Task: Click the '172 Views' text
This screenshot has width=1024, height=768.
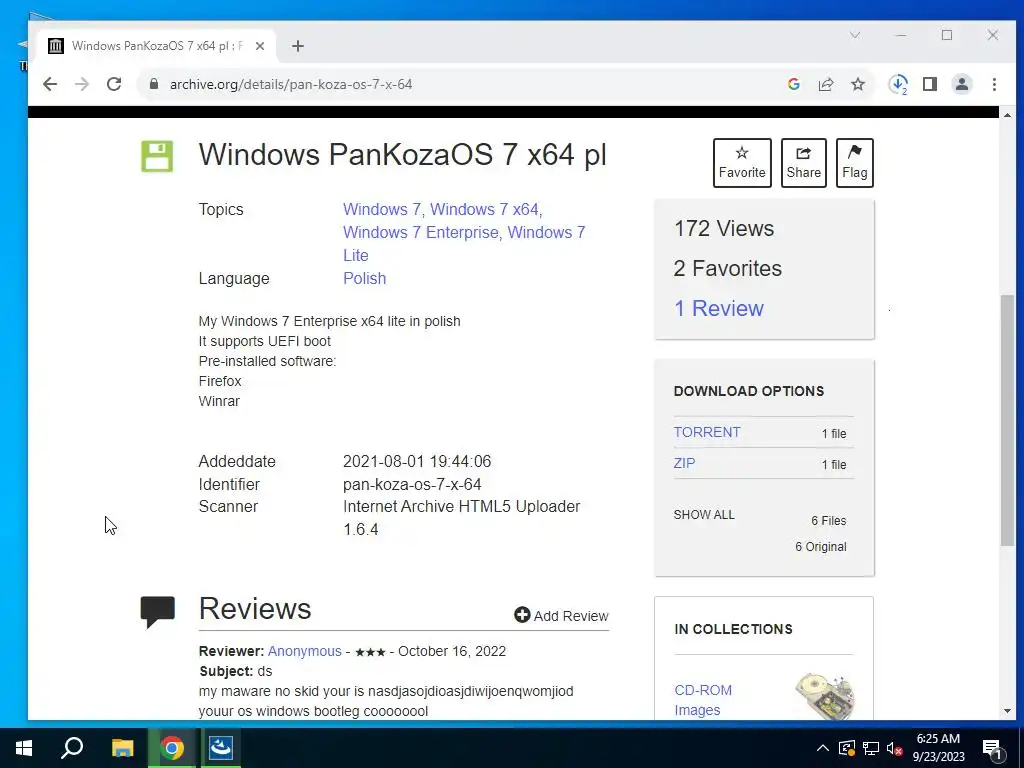Action: [x=724, y=229]
